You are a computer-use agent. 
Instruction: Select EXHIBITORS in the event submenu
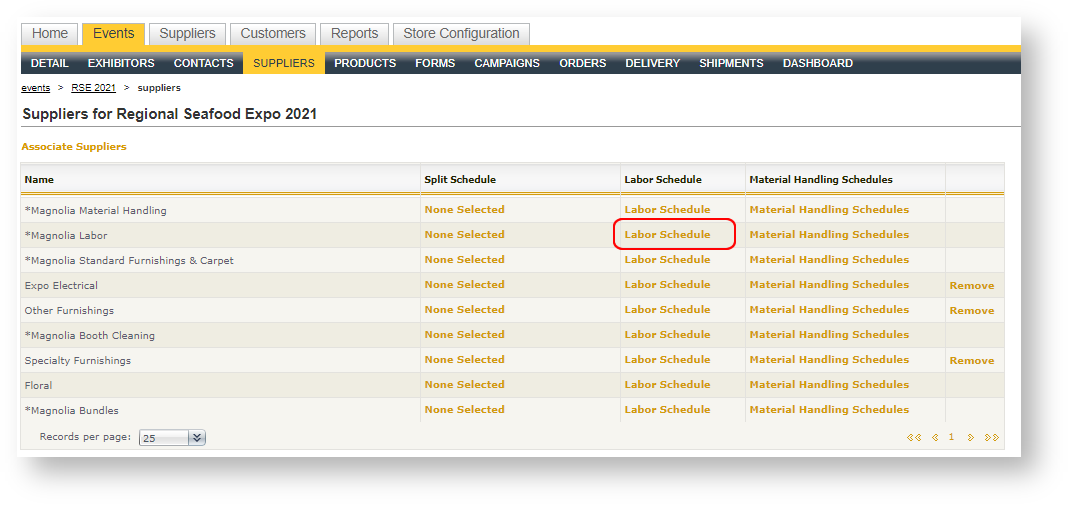coord(121,63)
